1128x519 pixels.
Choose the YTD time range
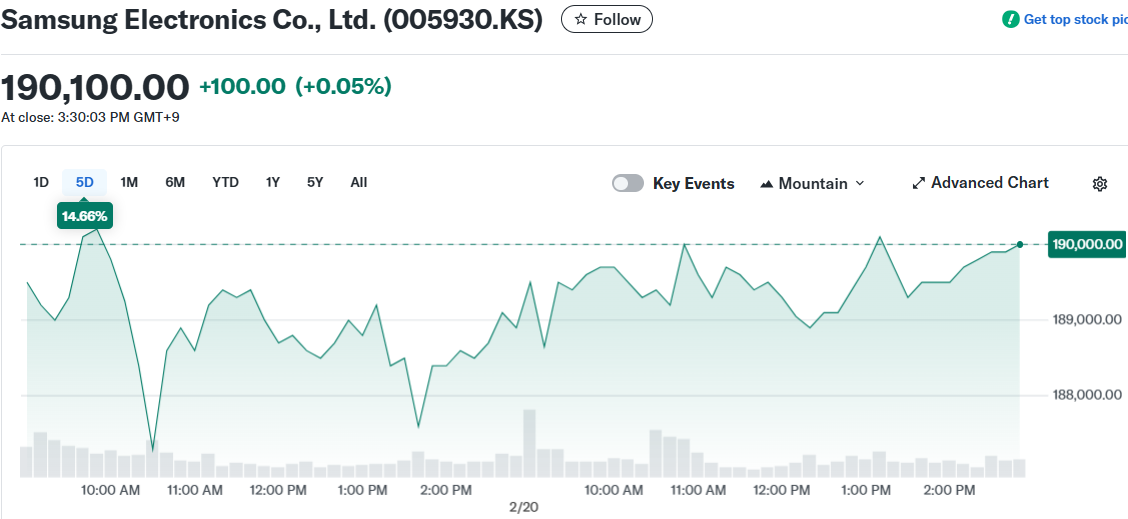click(x=225, y=182)
